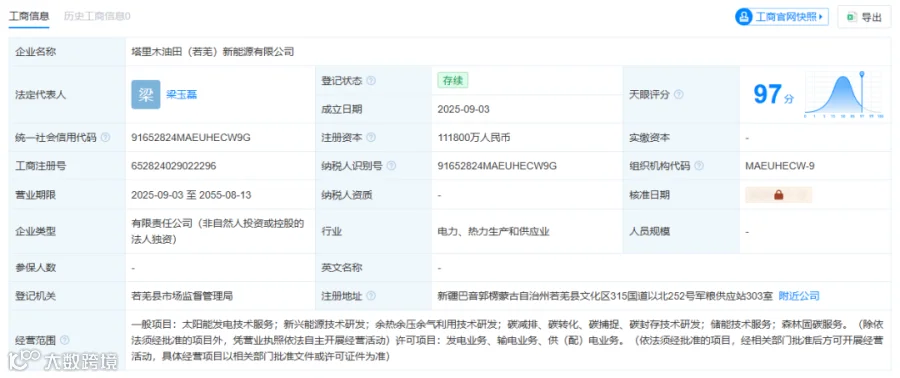The image size is (900, 378).
Task: Click establishment date 2025-09-03
Action: (463, 109)
